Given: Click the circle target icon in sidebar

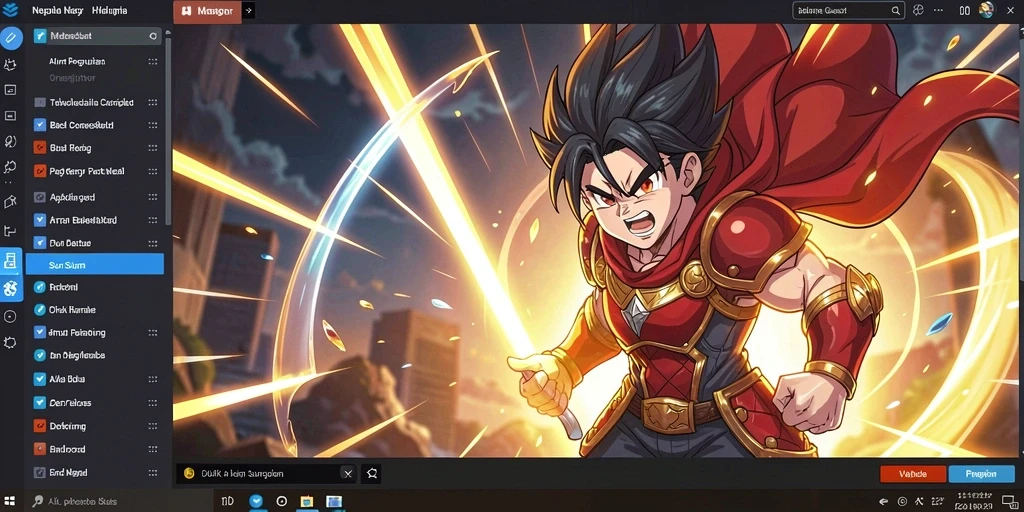Looking at the screenshot, I should pyautogui.click(x=10, y=317).
